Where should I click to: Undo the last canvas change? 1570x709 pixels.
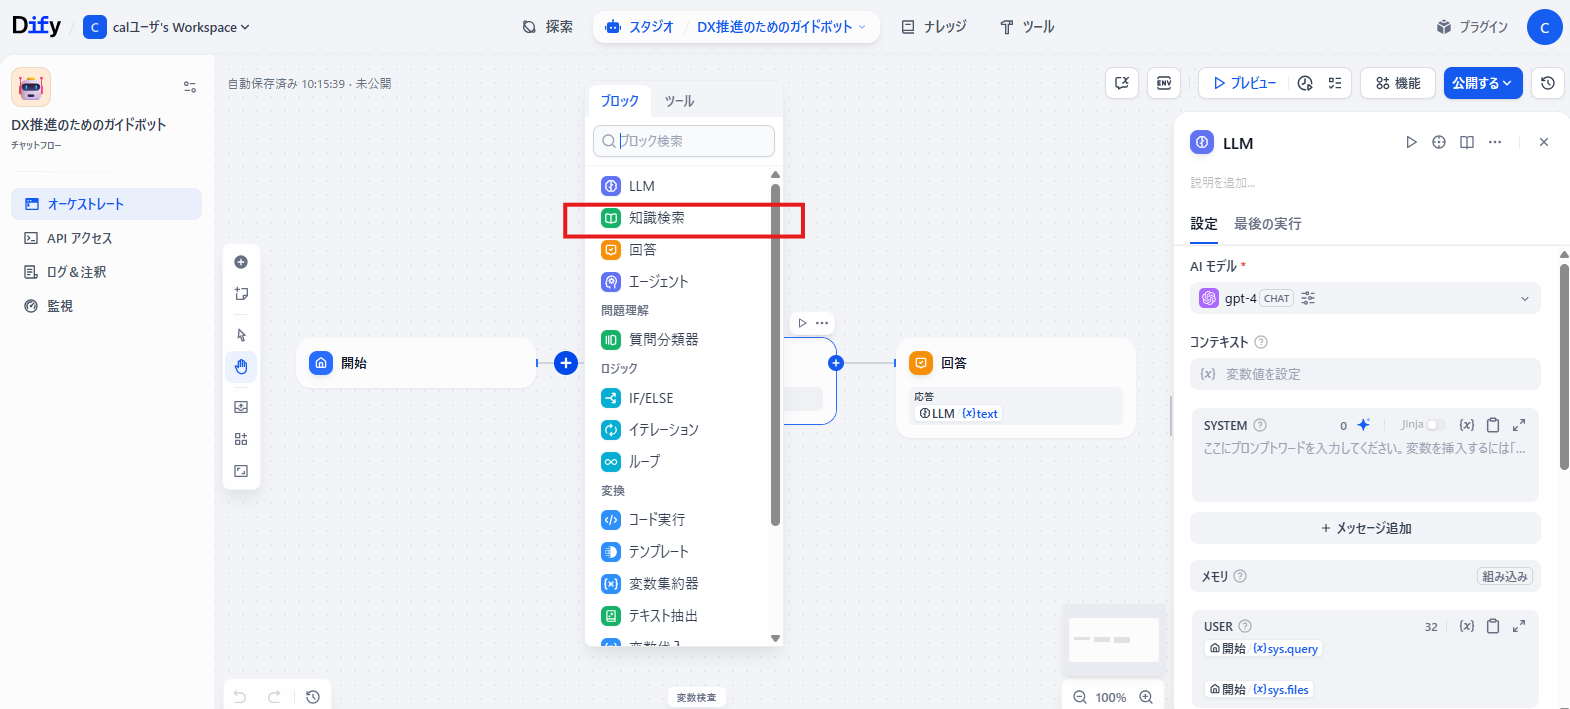240,697
